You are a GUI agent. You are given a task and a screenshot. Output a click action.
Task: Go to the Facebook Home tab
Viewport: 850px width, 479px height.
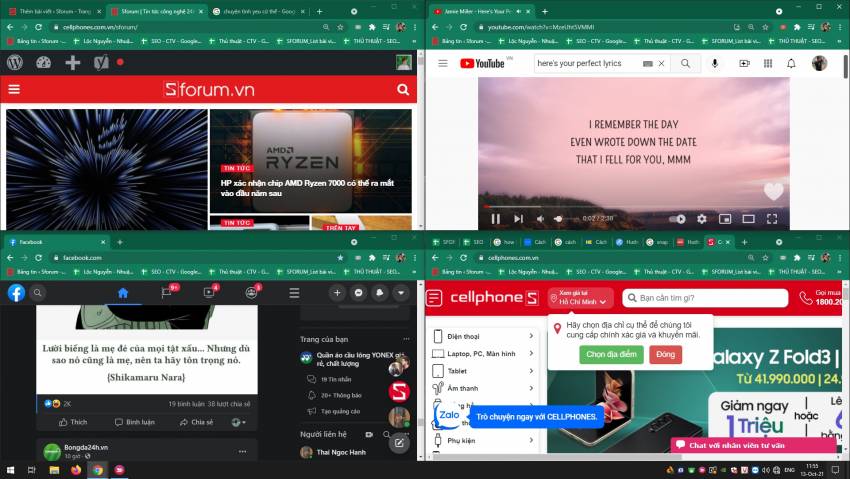pos(123,293)
